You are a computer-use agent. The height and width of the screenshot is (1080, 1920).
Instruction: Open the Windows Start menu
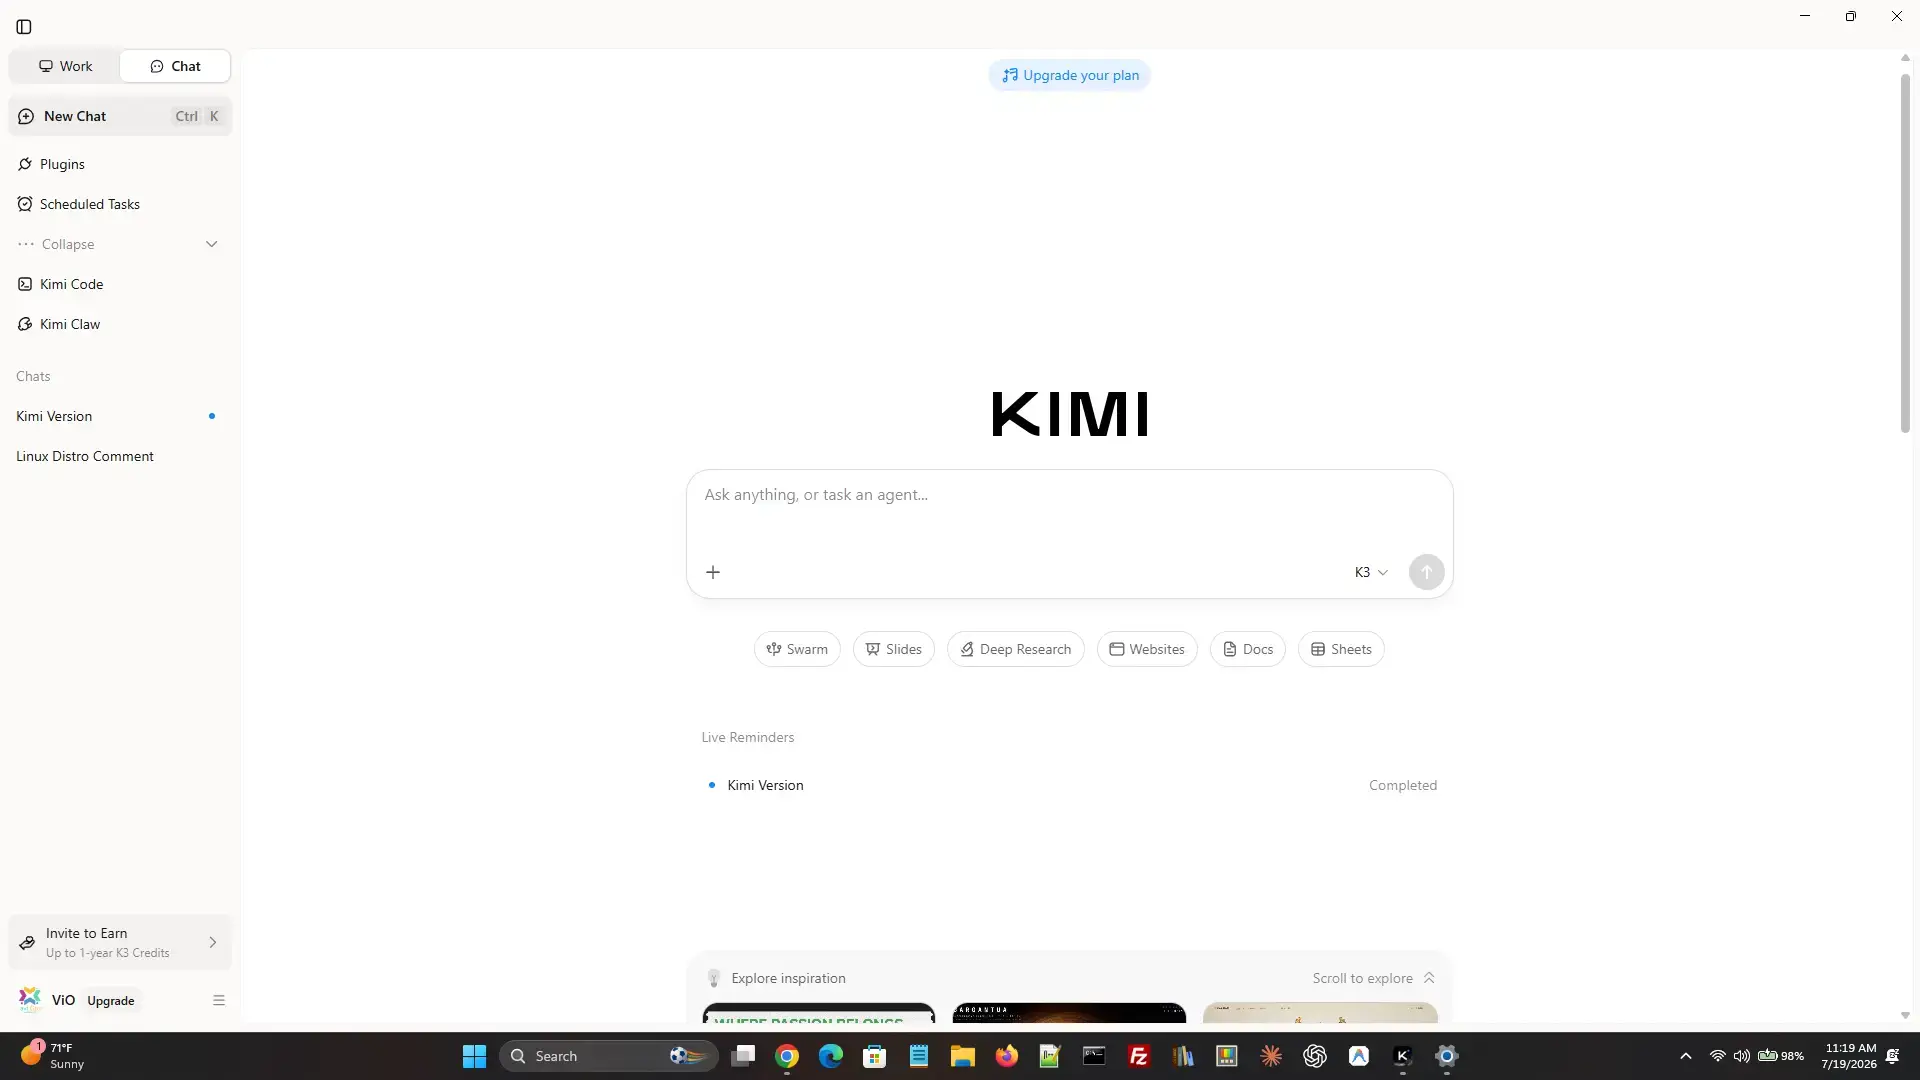[474, 1056]
